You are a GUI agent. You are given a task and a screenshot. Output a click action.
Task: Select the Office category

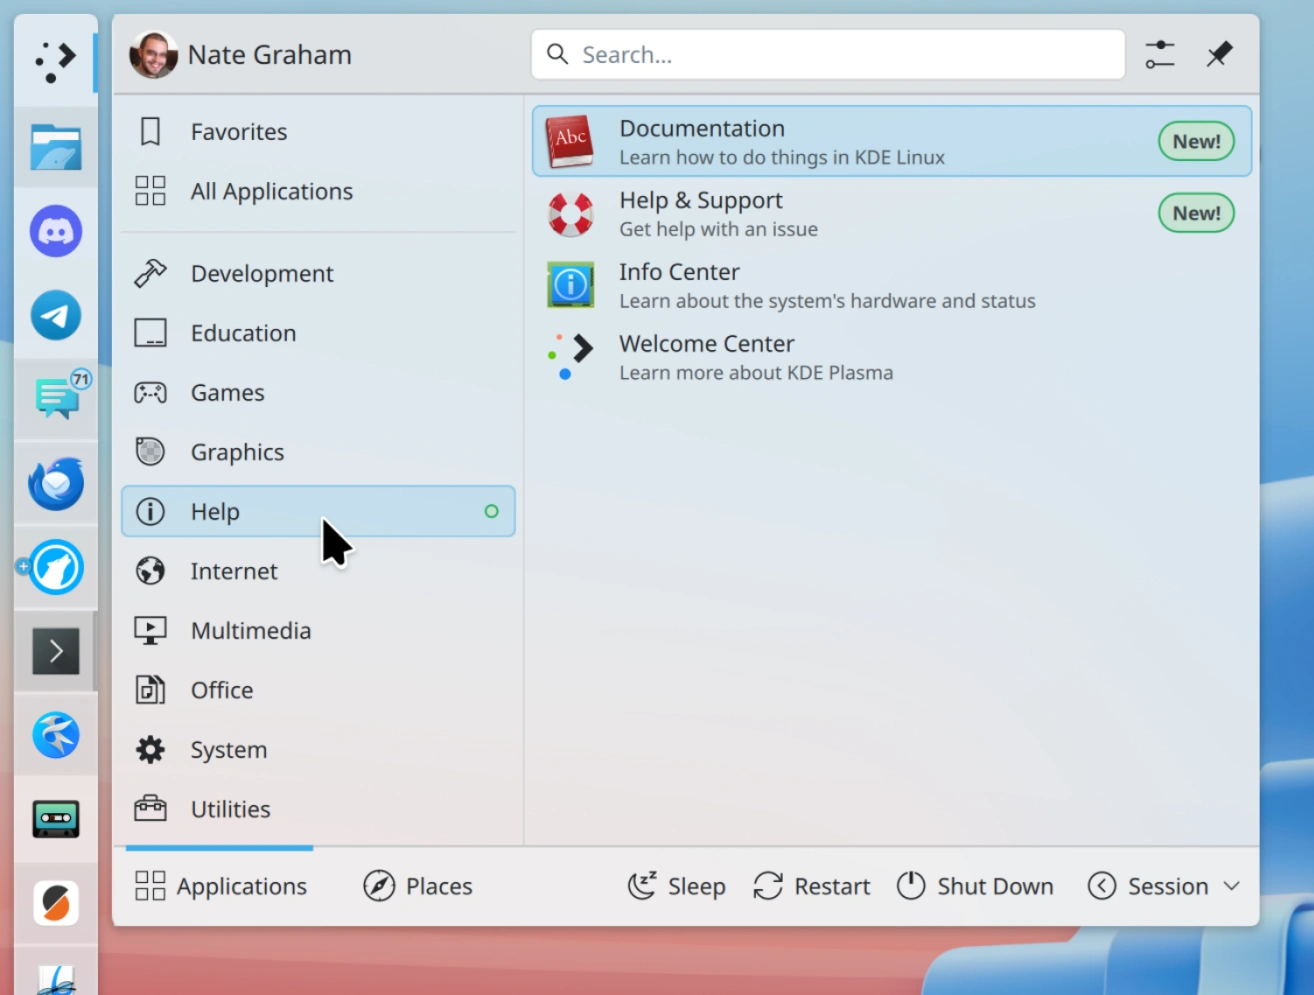click(x=318, y=690)
